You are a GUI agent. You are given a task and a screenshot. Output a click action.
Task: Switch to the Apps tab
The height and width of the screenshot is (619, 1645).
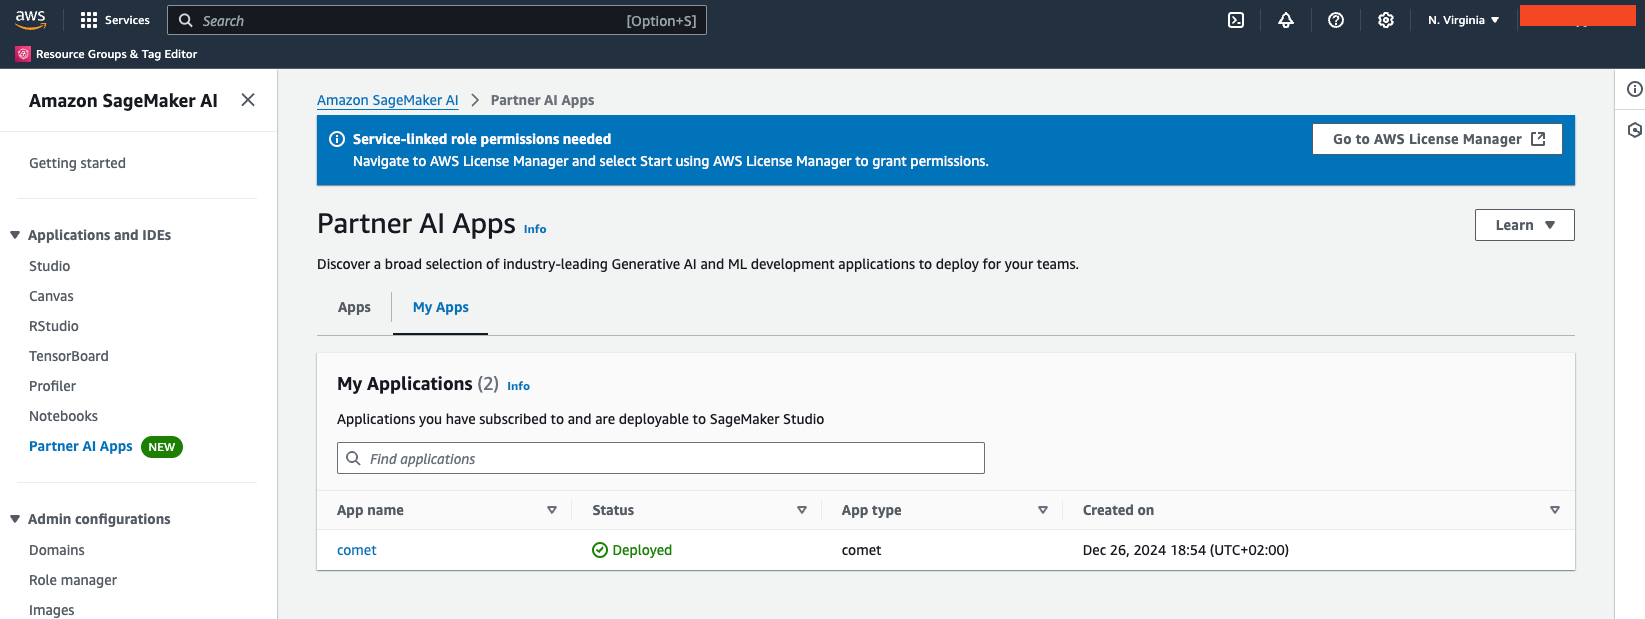point(354,307)
